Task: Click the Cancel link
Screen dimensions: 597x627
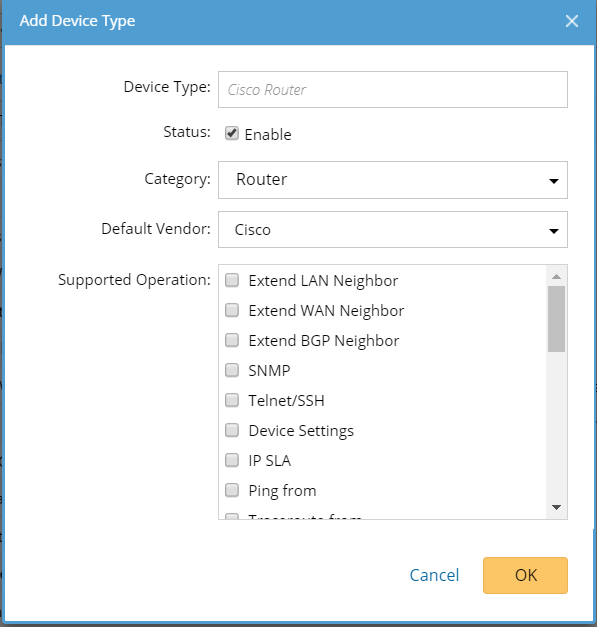Action: [434, 575]
